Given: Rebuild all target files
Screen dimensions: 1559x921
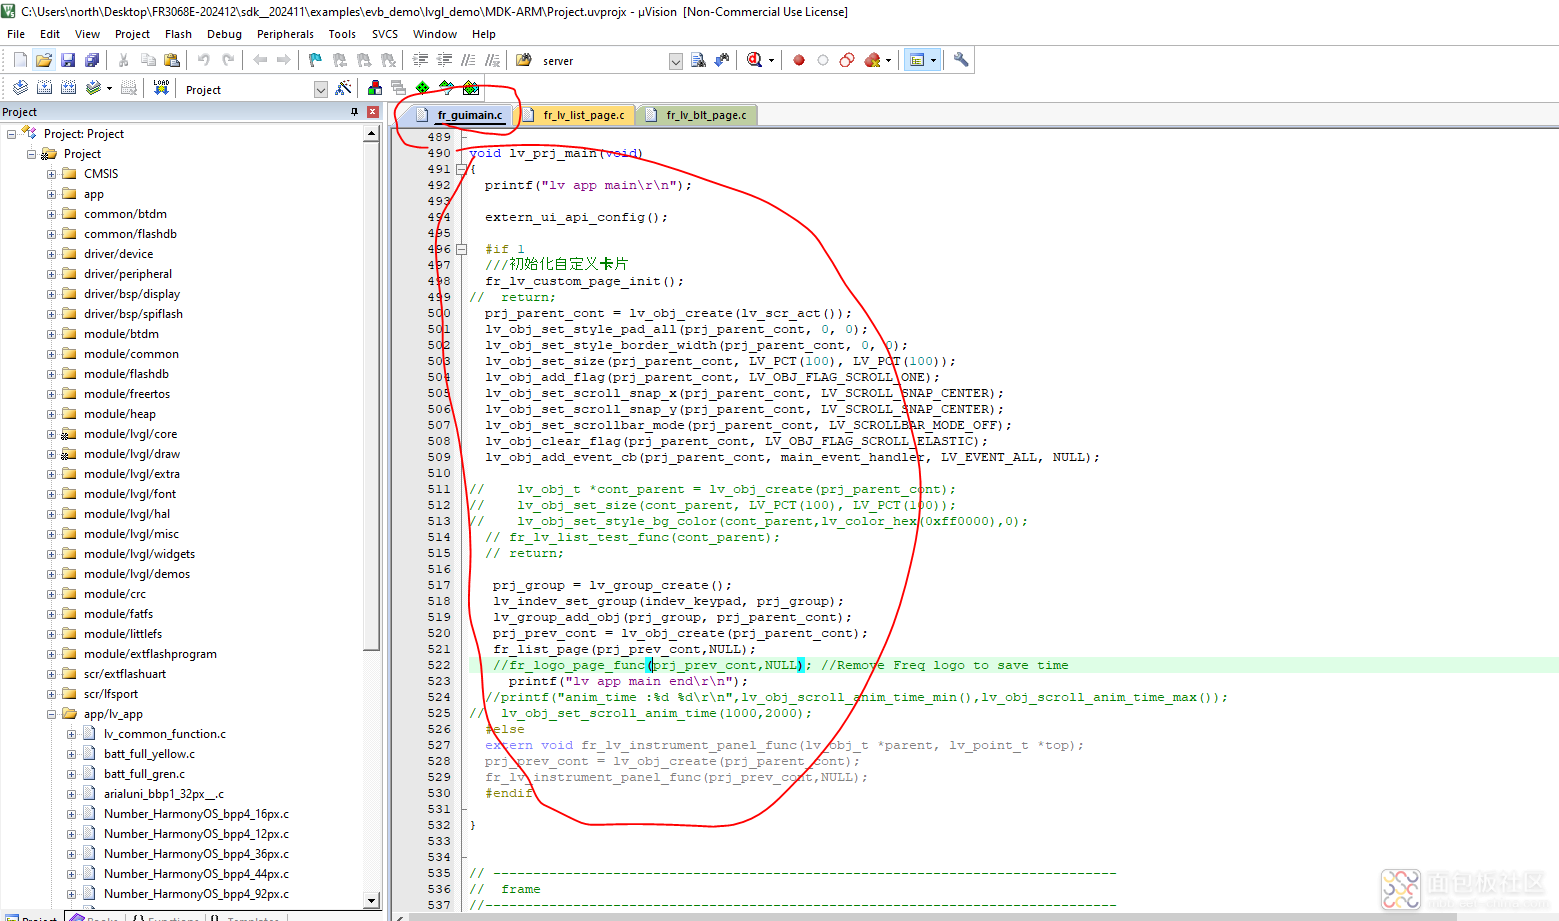Looking at the screenshot, I should (68, 88).
